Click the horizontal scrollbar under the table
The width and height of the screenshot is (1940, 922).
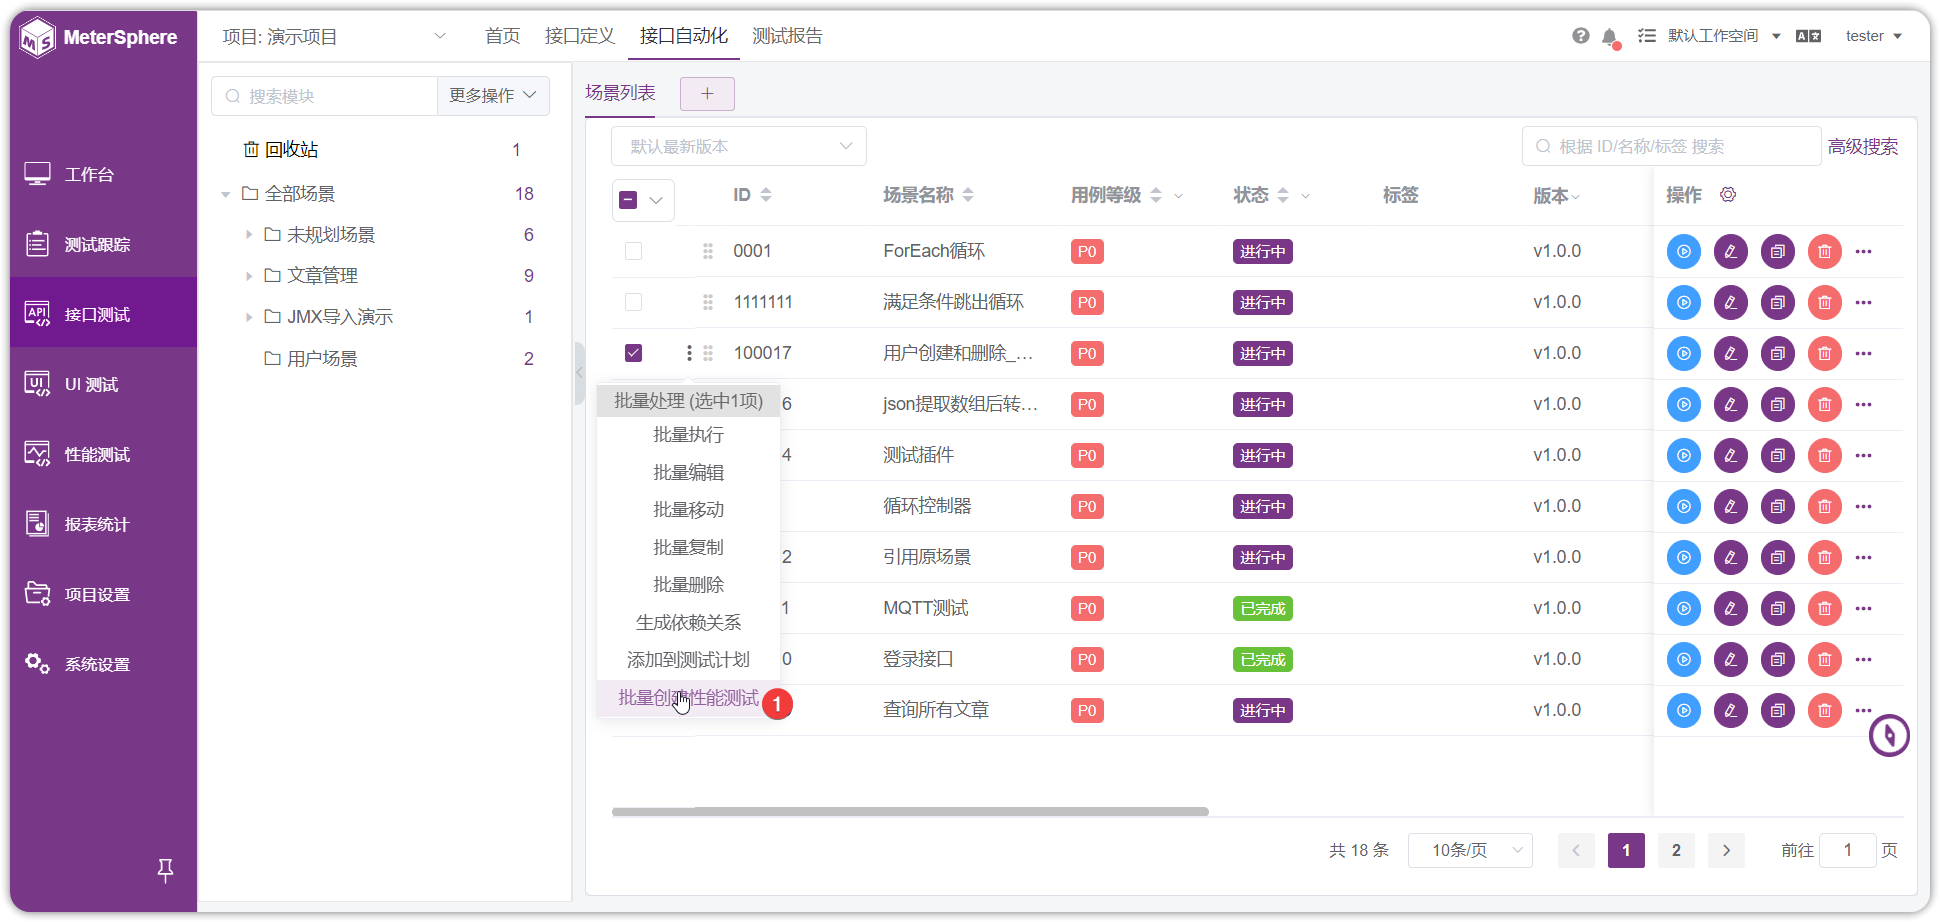coord(910,812)
